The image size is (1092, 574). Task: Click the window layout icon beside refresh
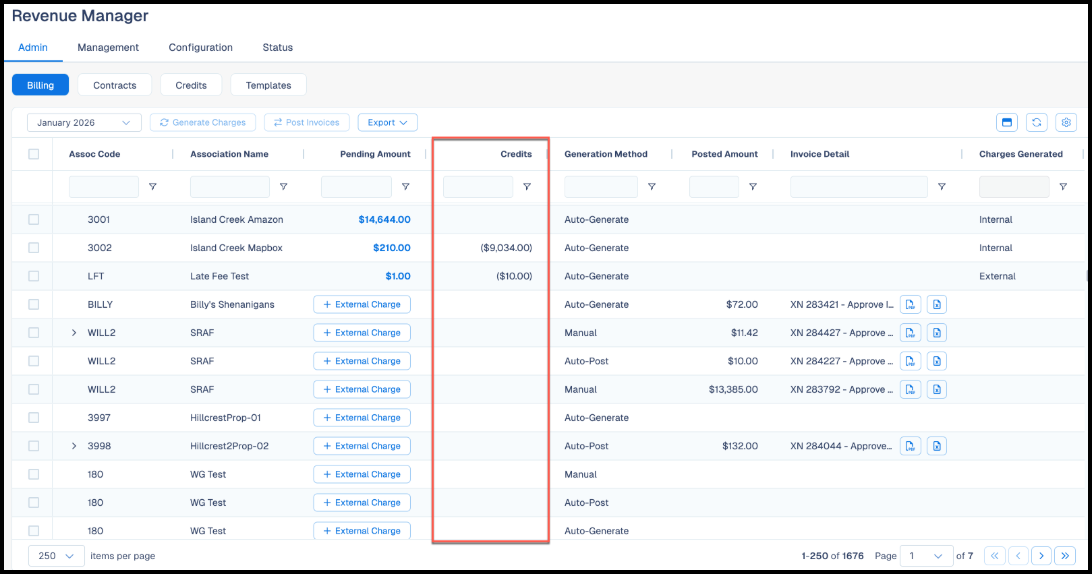[1006, 123]
